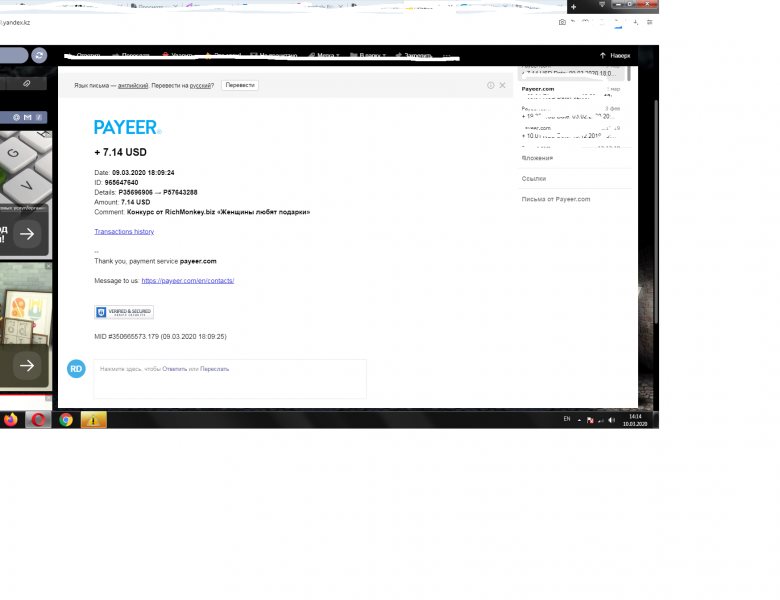Click the 7.14 USD amount text
The width and height of the screenshot is (780, 600).
(120, 152)
